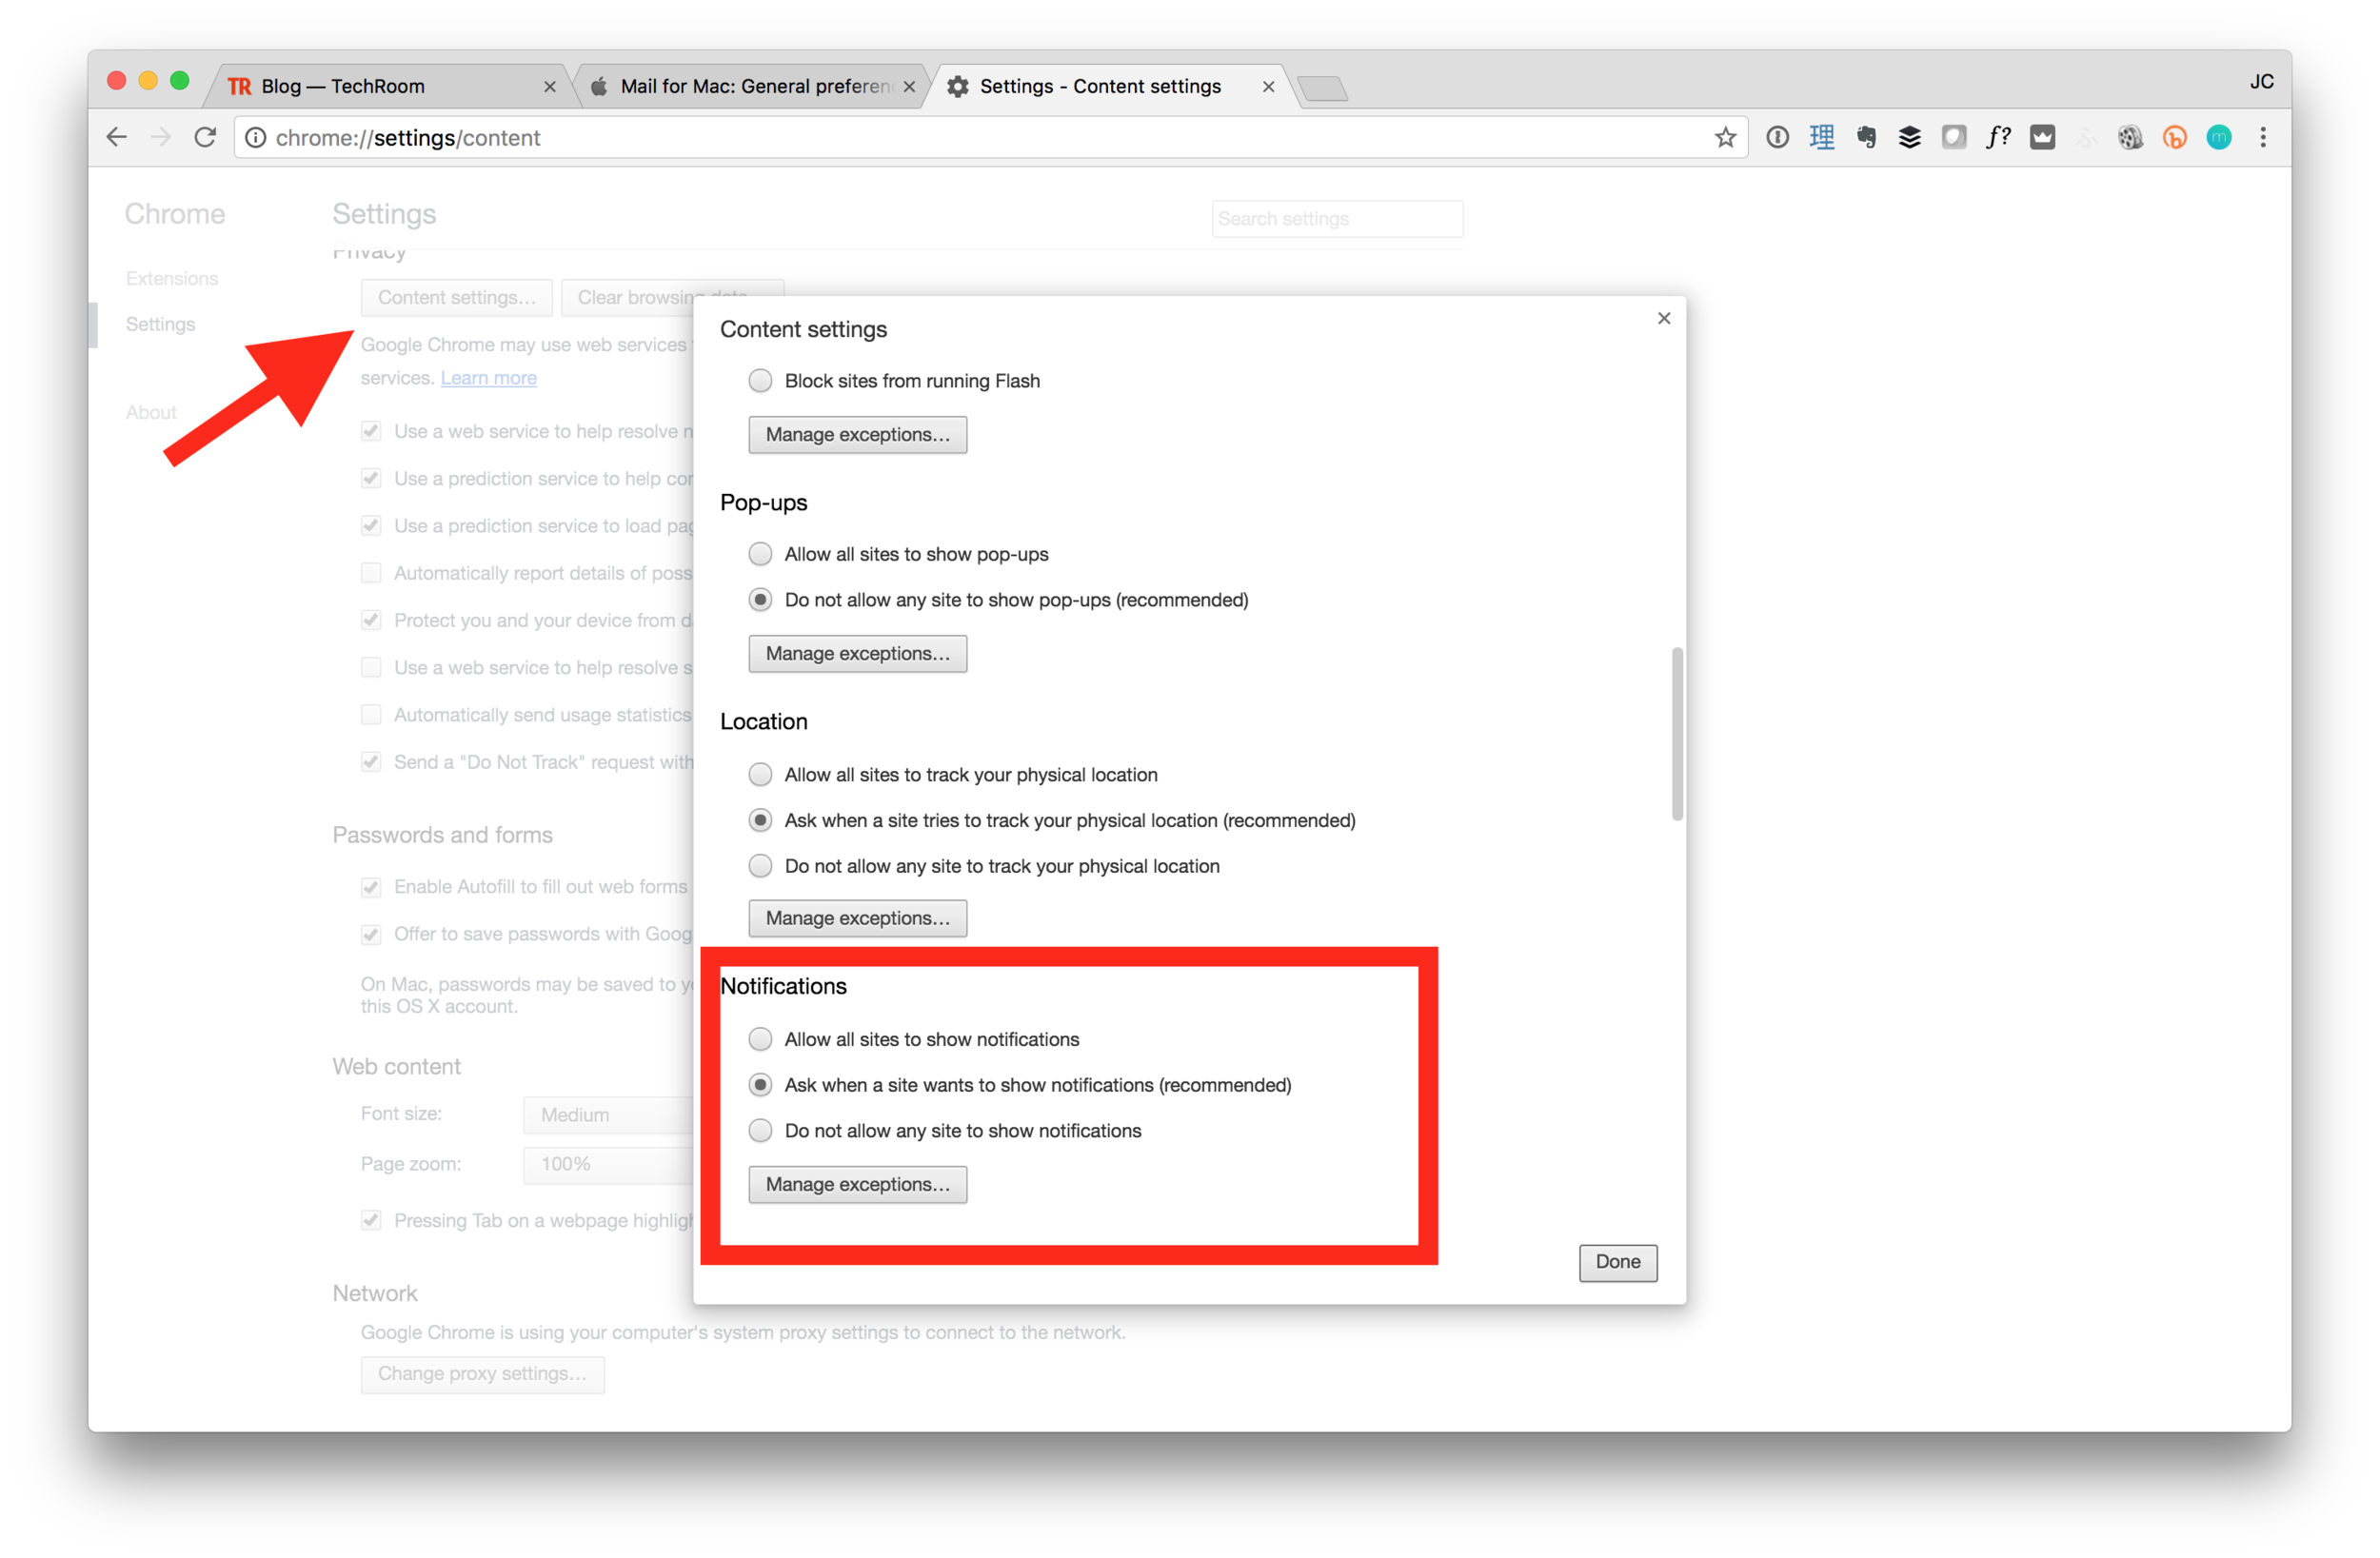Select Block sites from running Flash
Viewport: 2380px width, 1558px height.
click(760, 381)
